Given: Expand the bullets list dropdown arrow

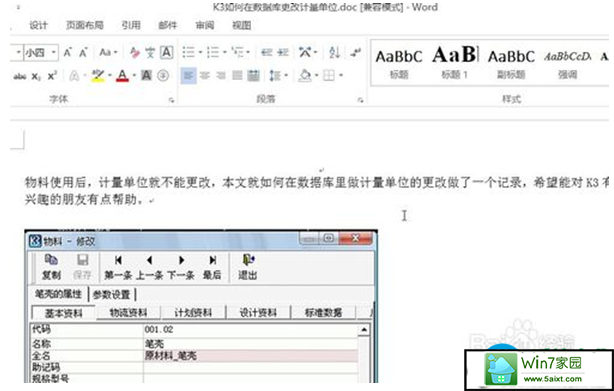Looking at the screenshot, I should 200,52.
